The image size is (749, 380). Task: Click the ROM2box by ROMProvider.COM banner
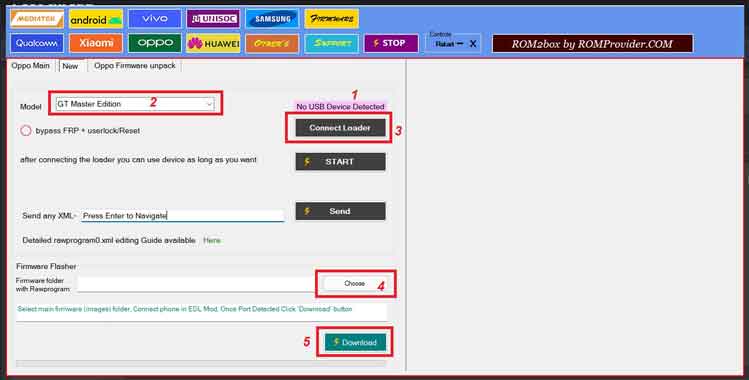tap(592, 44)
